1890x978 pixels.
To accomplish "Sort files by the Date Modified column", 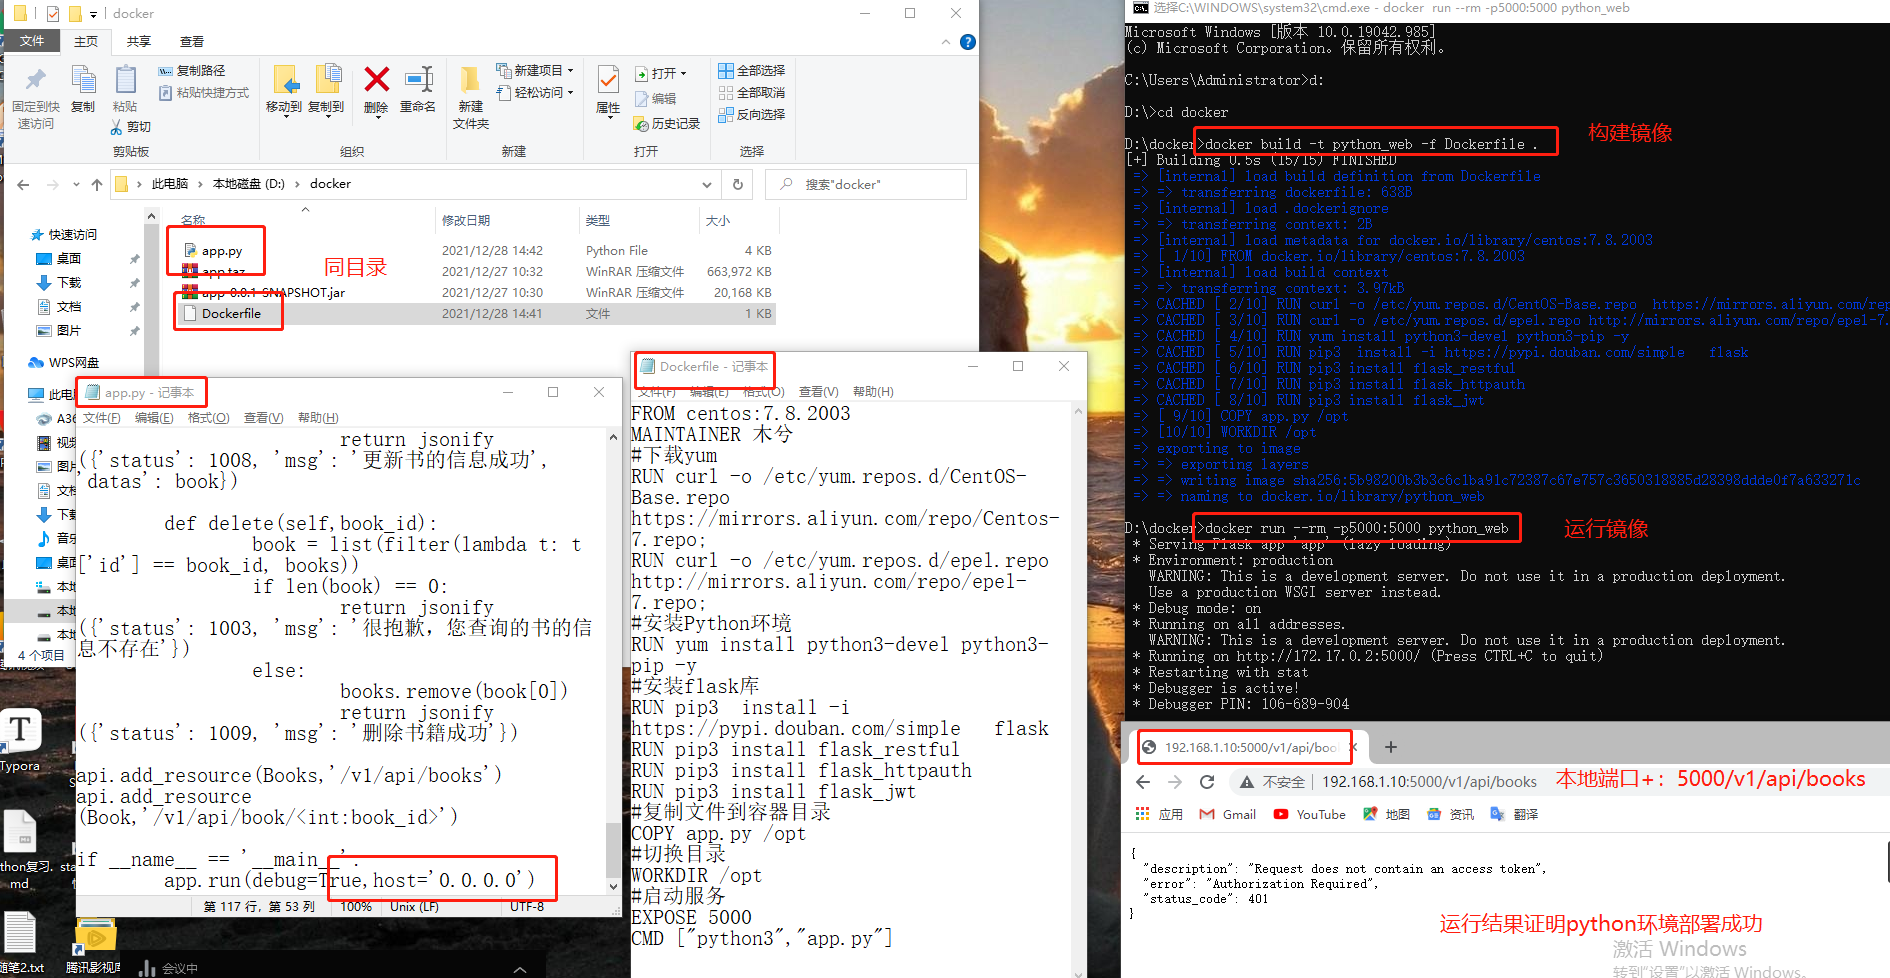I will [x=466, y=220].
